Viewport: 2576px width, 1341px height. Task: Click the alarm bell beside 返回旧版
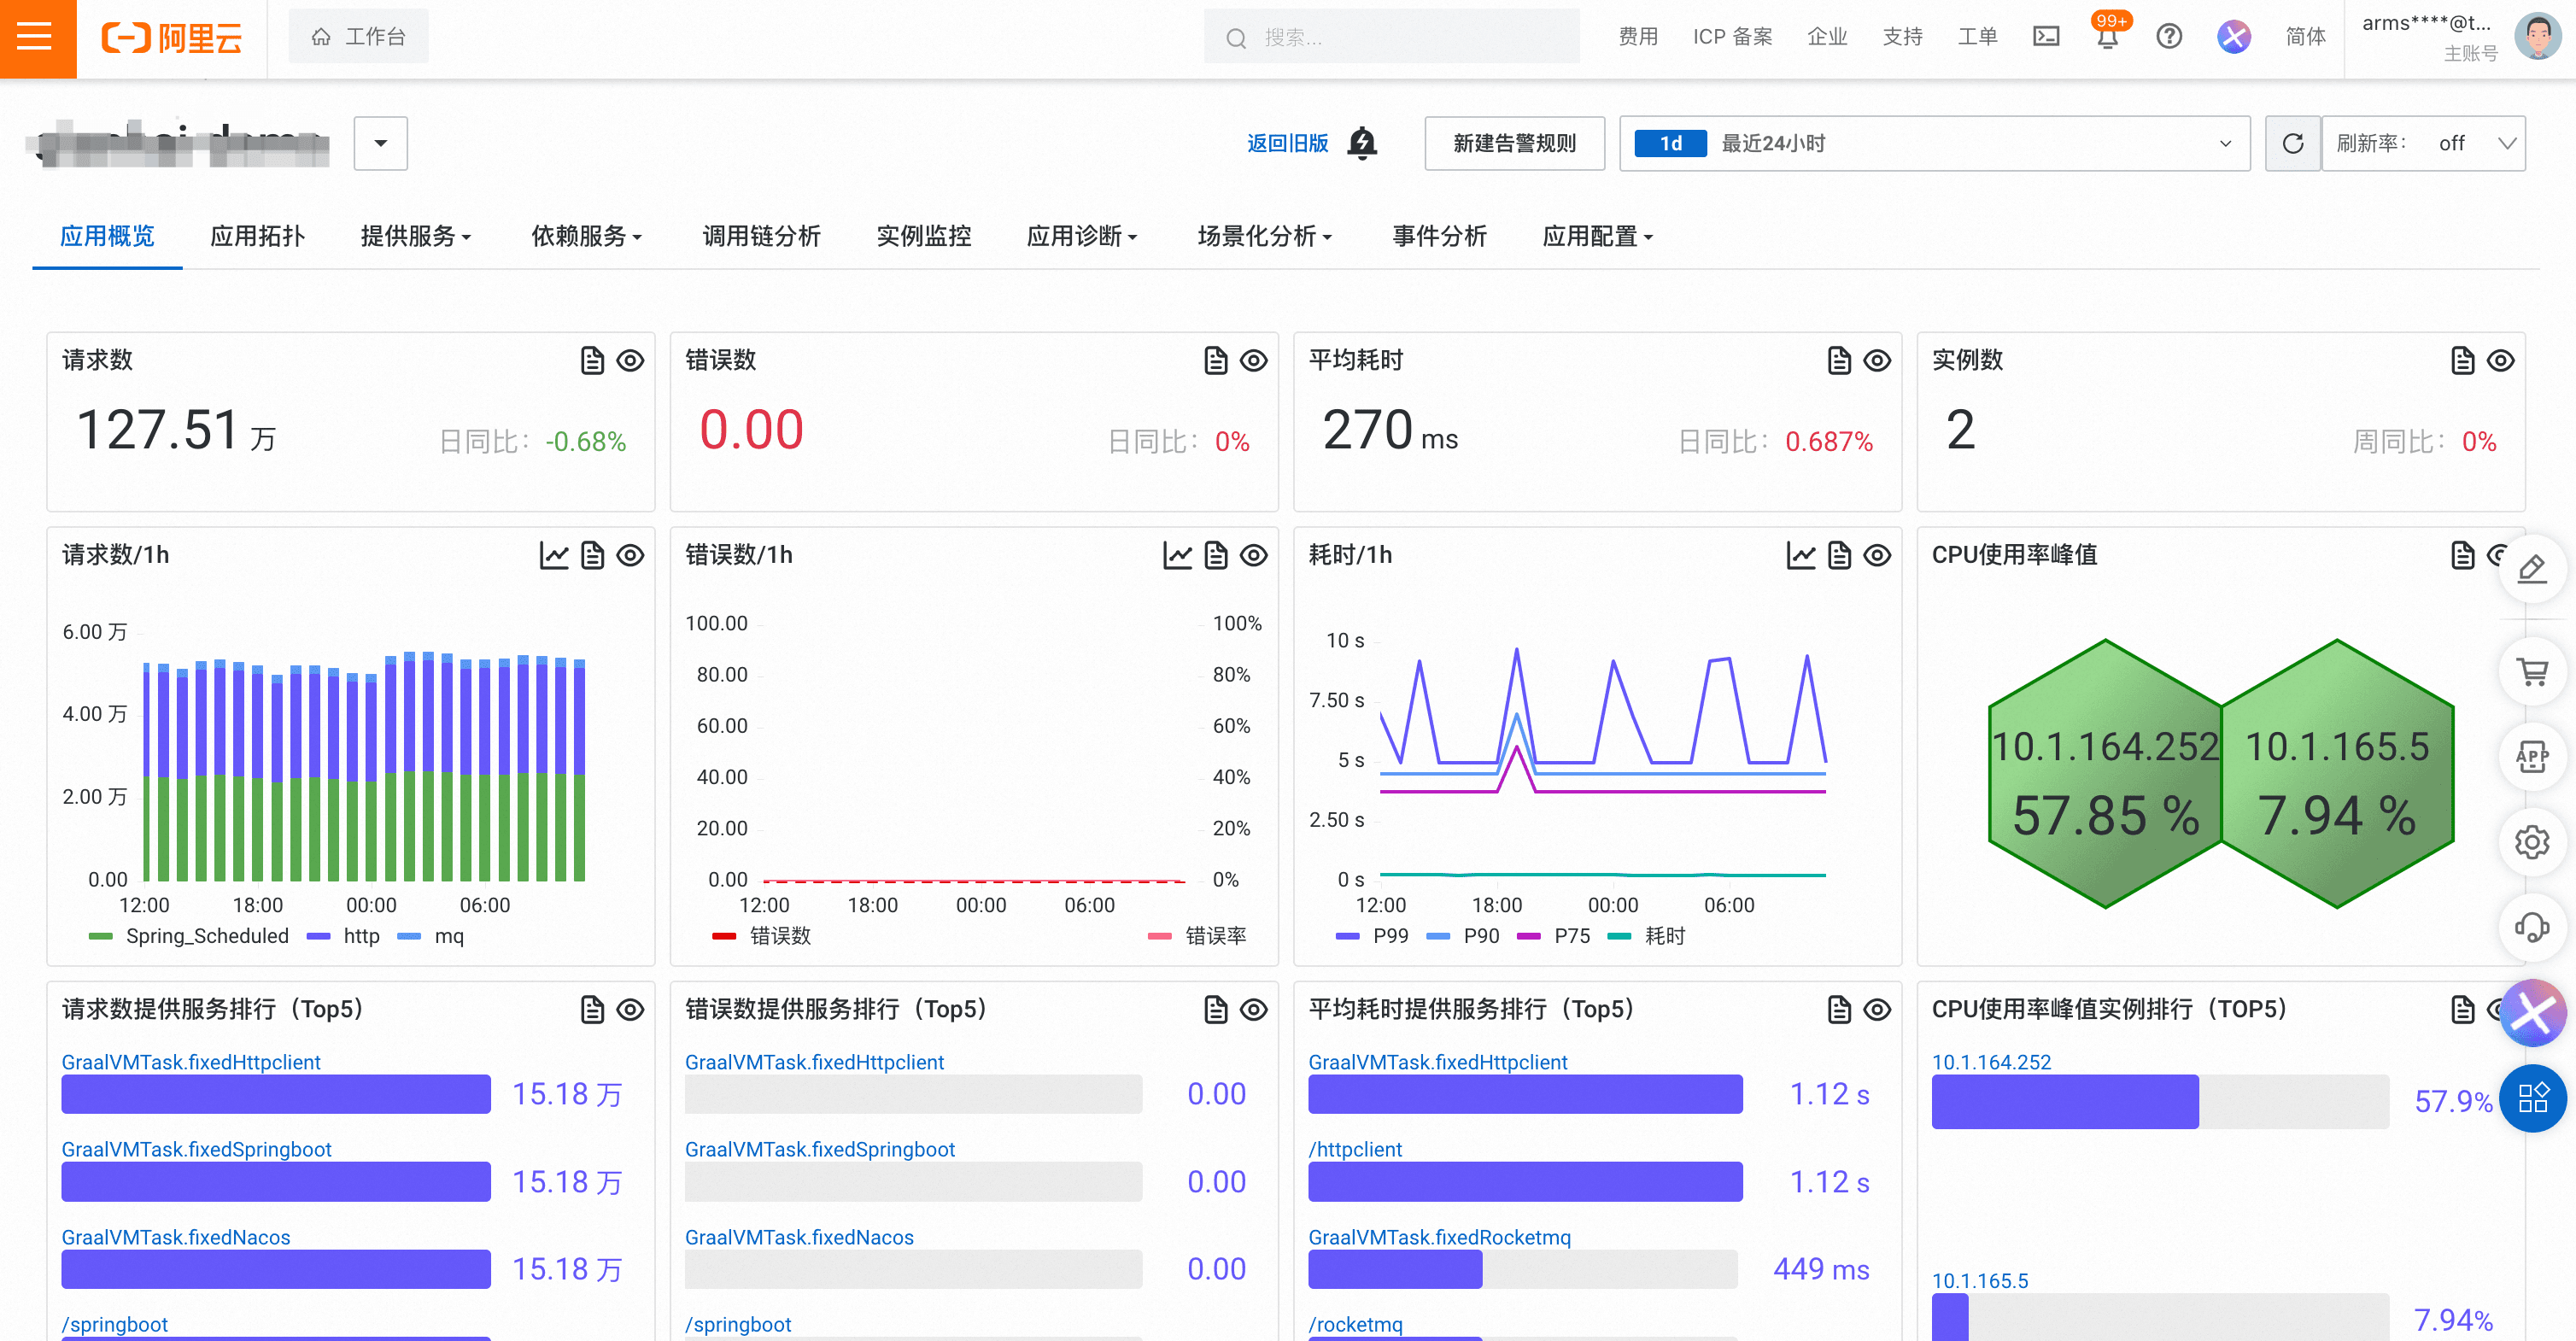(x=1361, y=143)
